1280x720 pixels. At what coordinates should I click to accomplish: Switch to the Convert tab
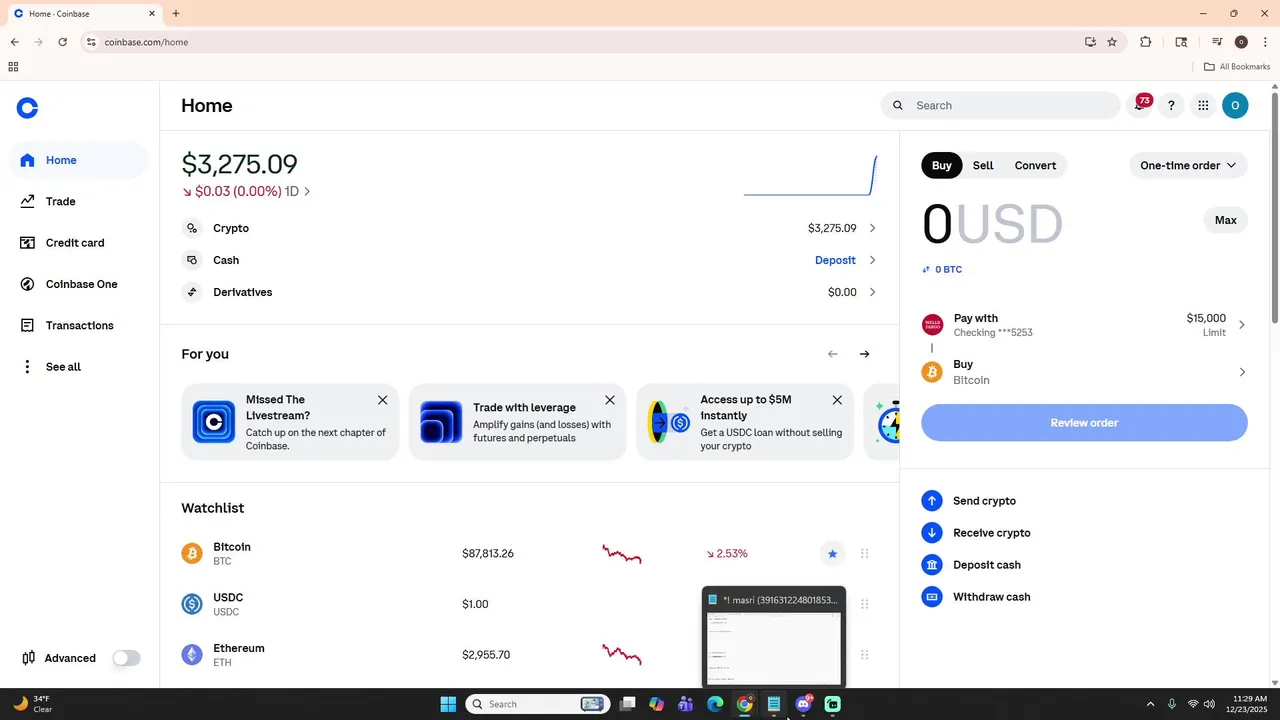click(1035, 166)
